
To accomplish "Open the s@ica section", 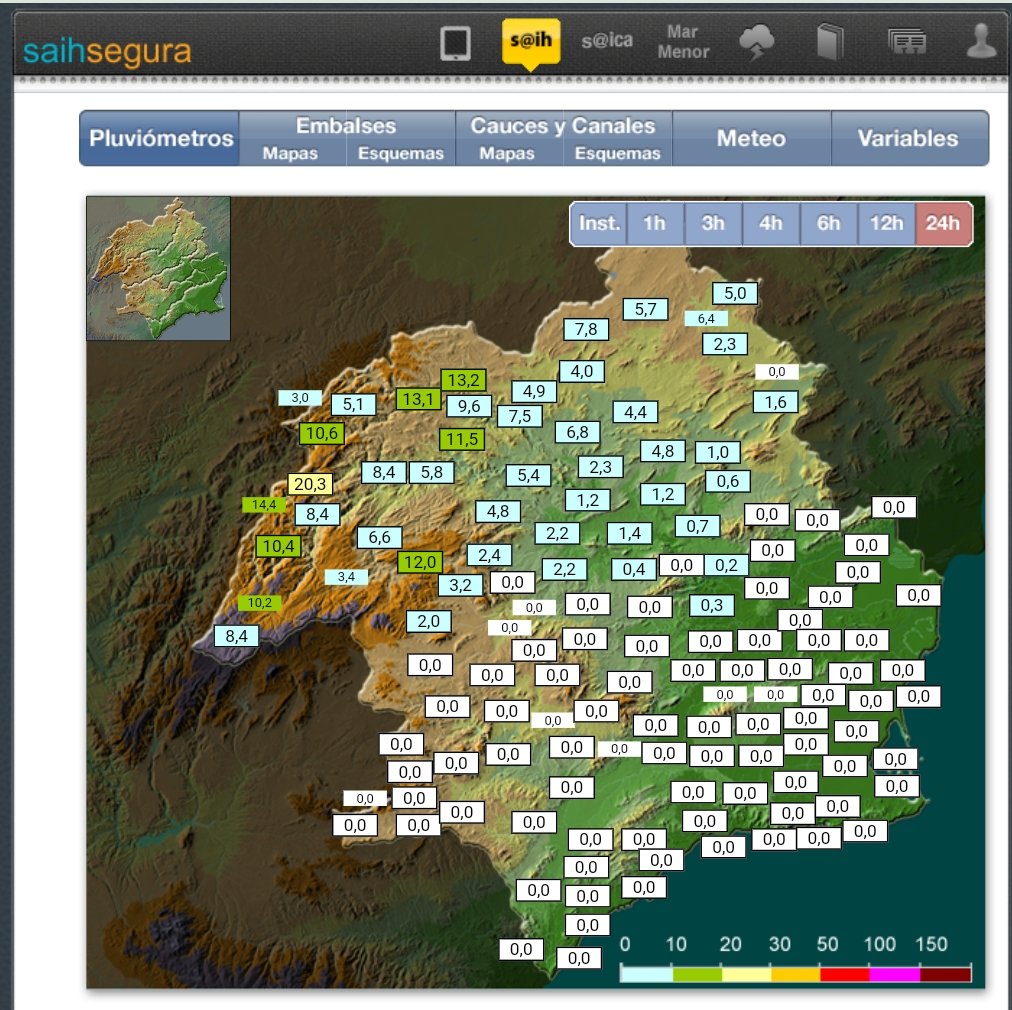I will coord(607,41).
